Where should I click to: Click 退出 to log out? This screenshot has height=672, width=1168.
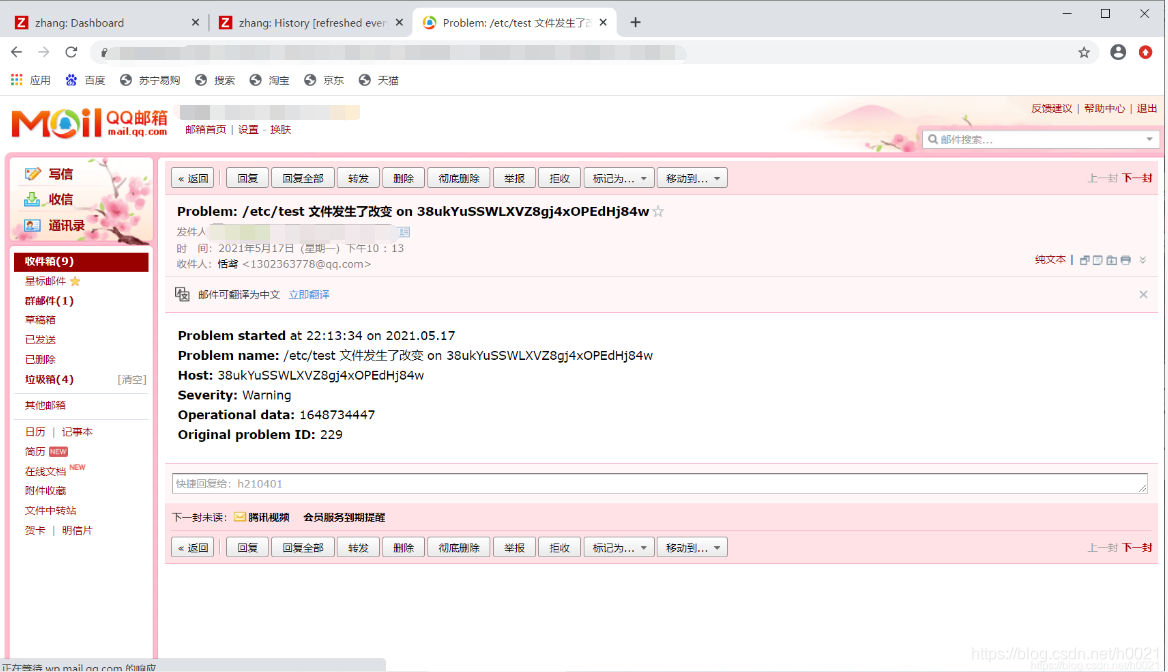[x=1147, y=108]
